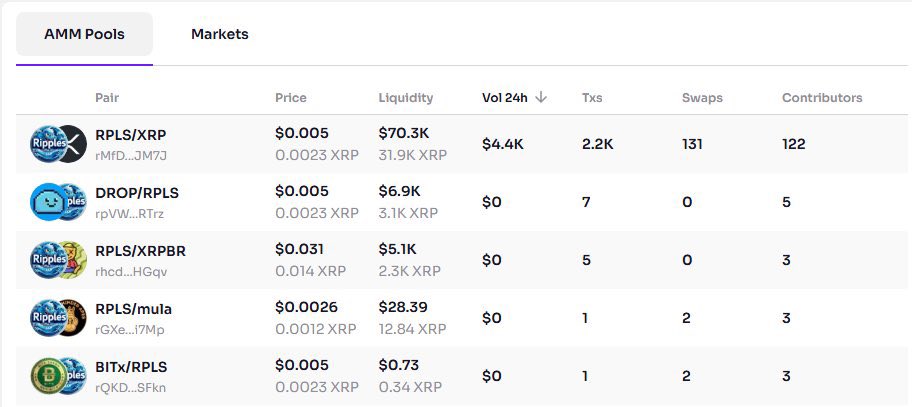Click the Pair column header

pyautogui.click(x=107, y=98)
